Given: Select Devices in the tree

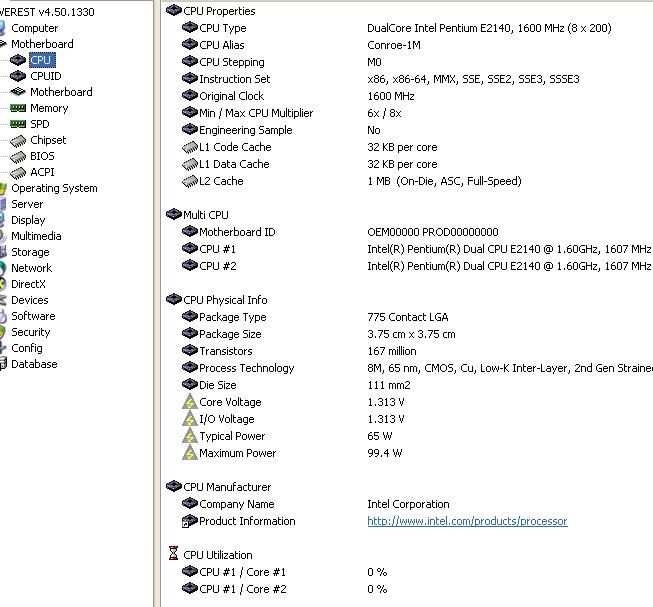Looking at the screenshot, I should coord(30,300).
